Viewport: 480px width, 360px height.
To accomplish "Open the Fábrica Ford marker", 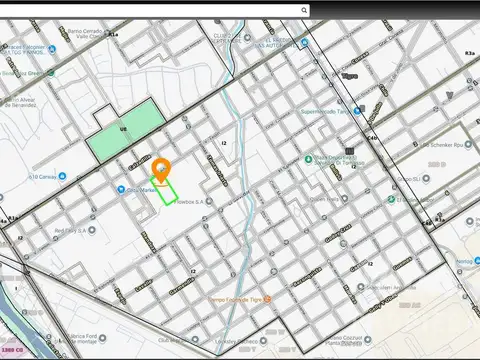I will coord(103,338).
